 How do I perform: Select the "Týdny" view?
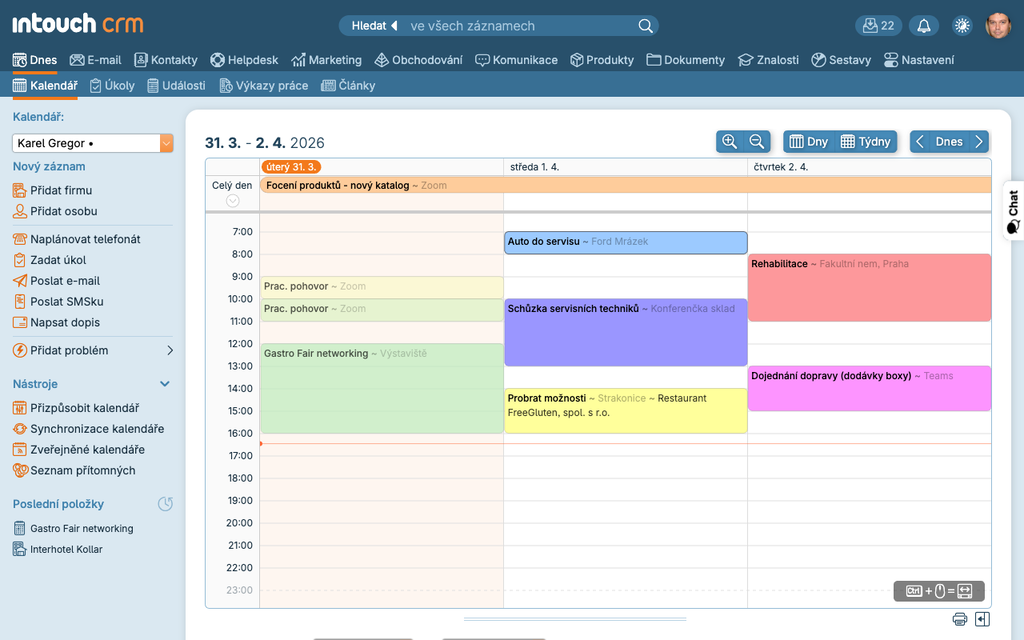866,141
